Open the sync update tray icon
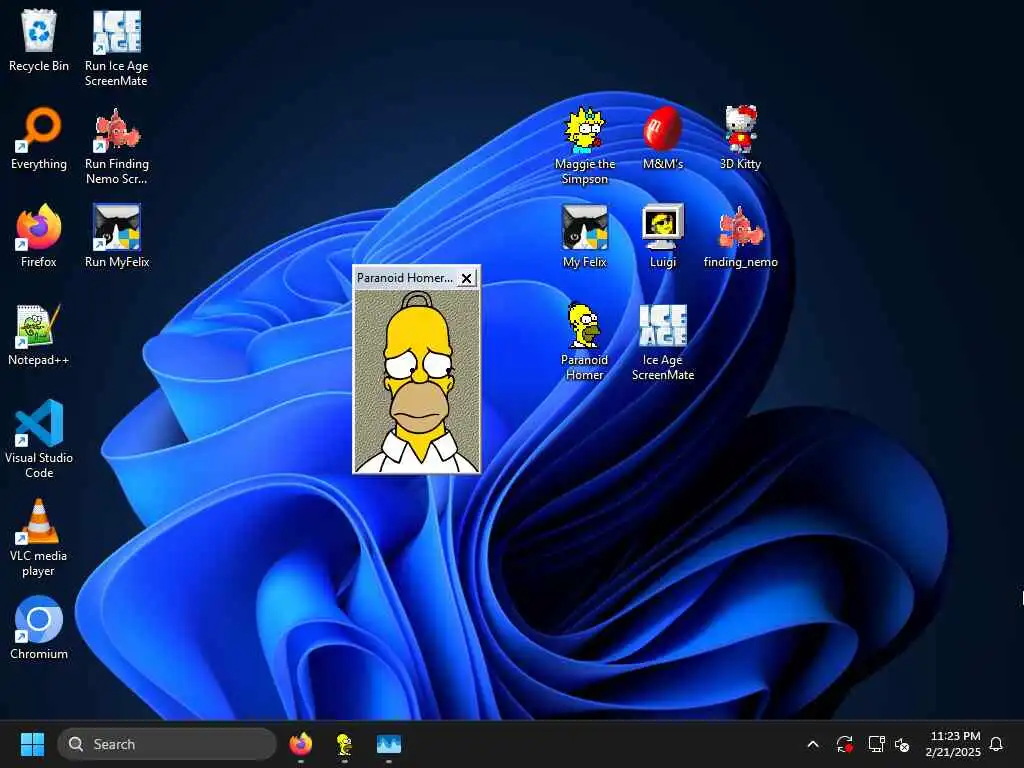Screen dimensions: 1024x768 tap(844, 744)
